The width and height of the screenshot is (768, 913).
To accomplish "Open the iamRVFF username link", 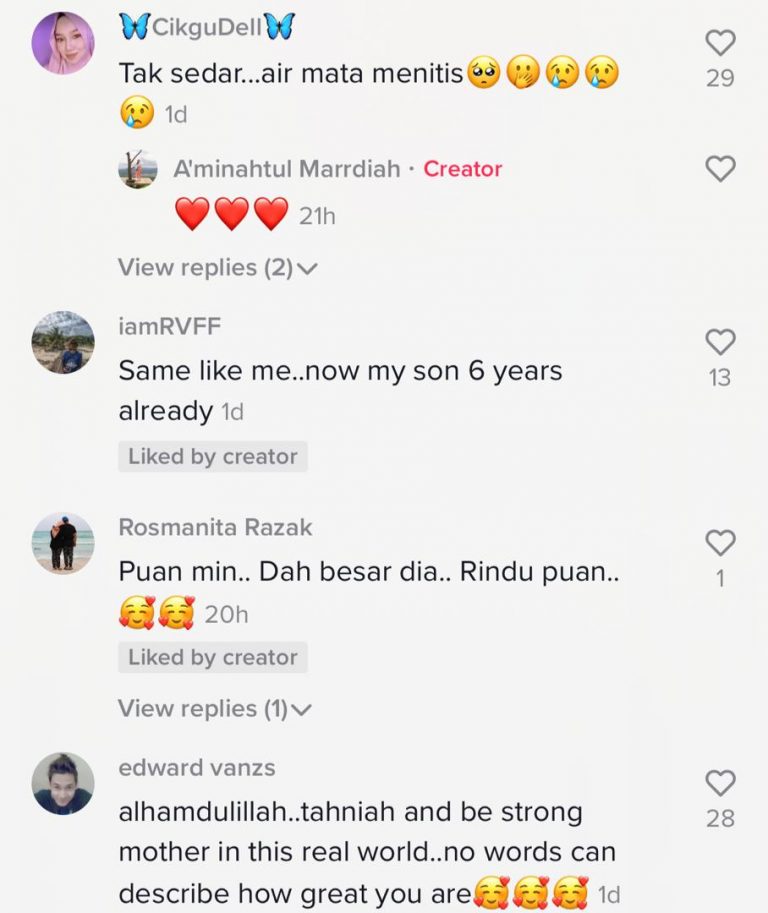I will (x=169, y=326).
